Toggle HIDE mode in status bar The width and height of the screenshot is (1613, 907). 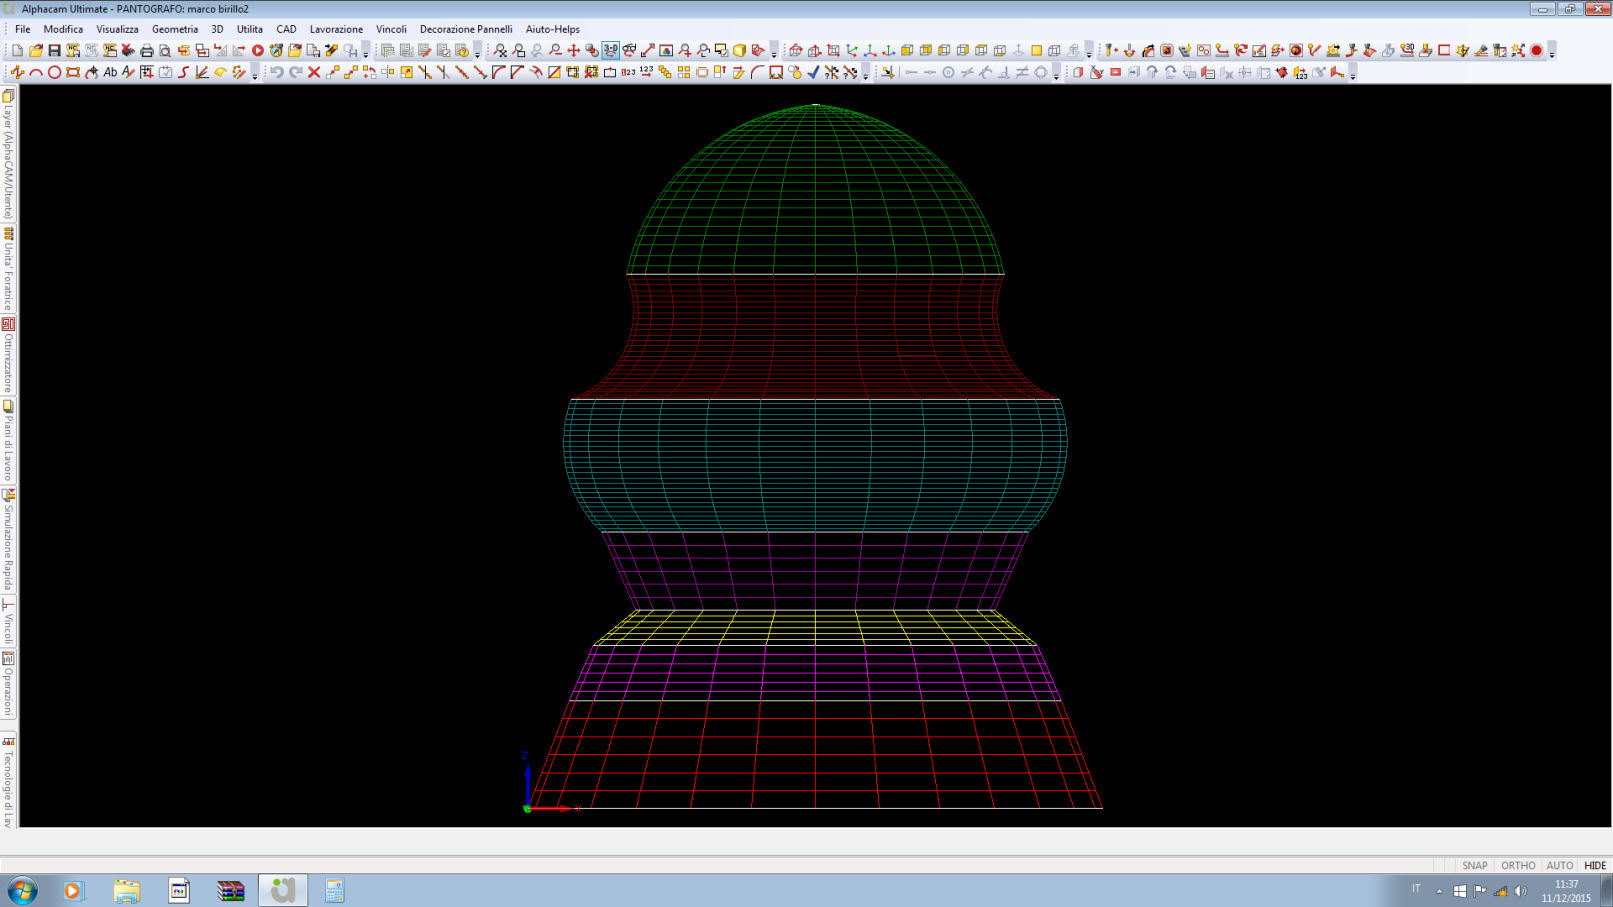[x=1594, y=865]
